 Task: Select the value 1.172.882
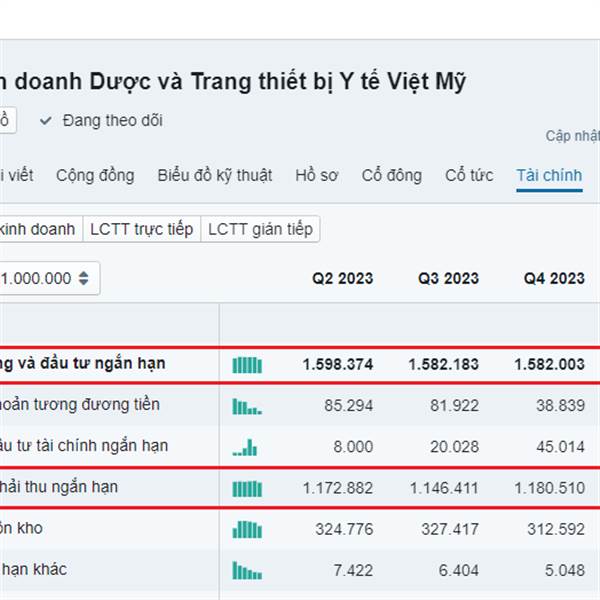click(x=338, y=488)
